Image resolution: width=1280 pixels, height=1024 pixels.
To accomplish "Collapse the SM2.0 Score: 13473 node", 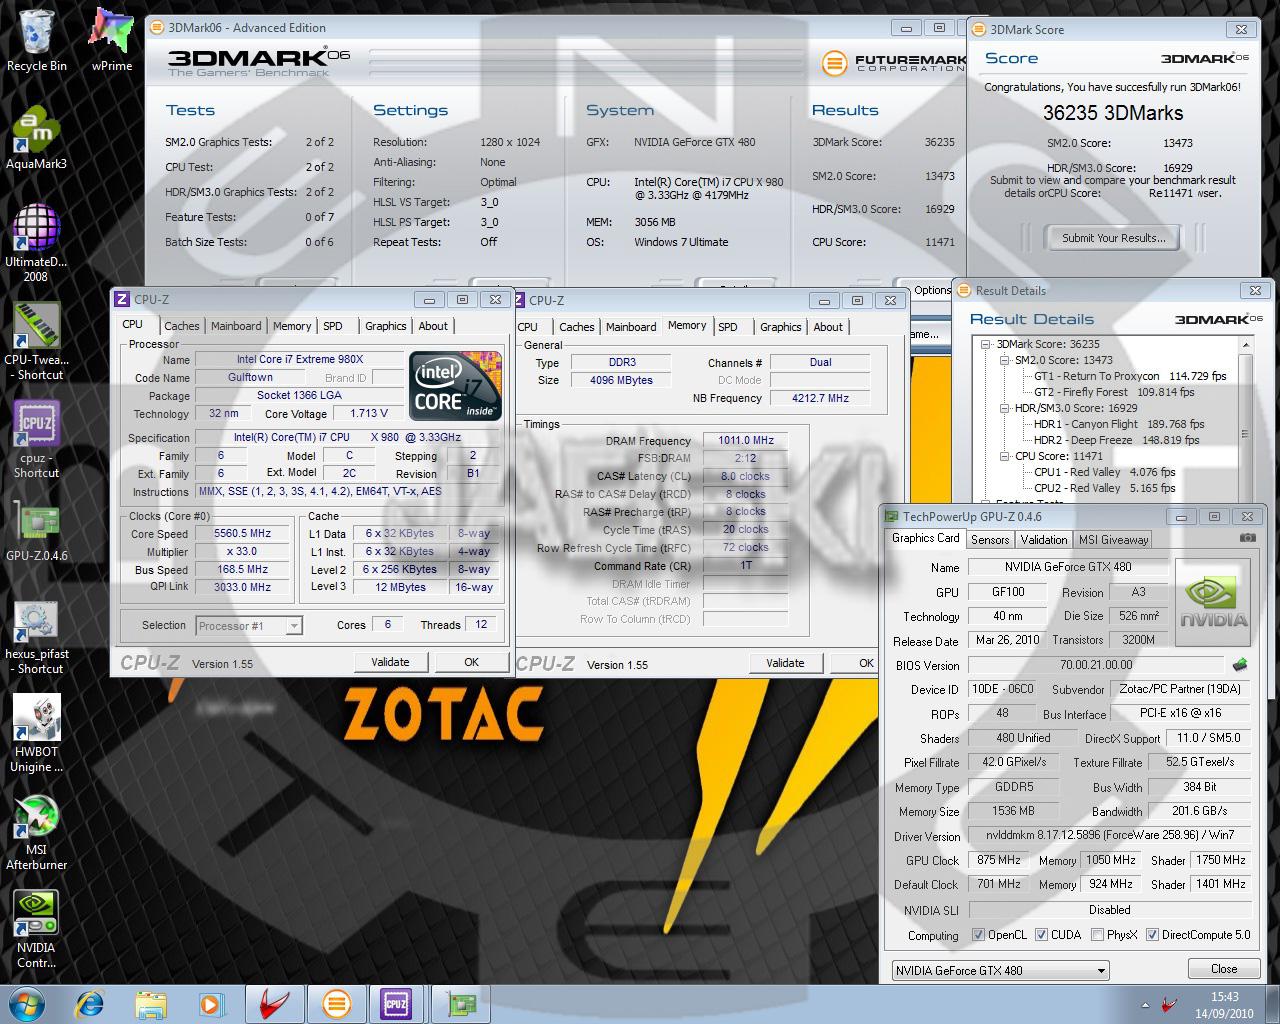I will coord(1005,360).
